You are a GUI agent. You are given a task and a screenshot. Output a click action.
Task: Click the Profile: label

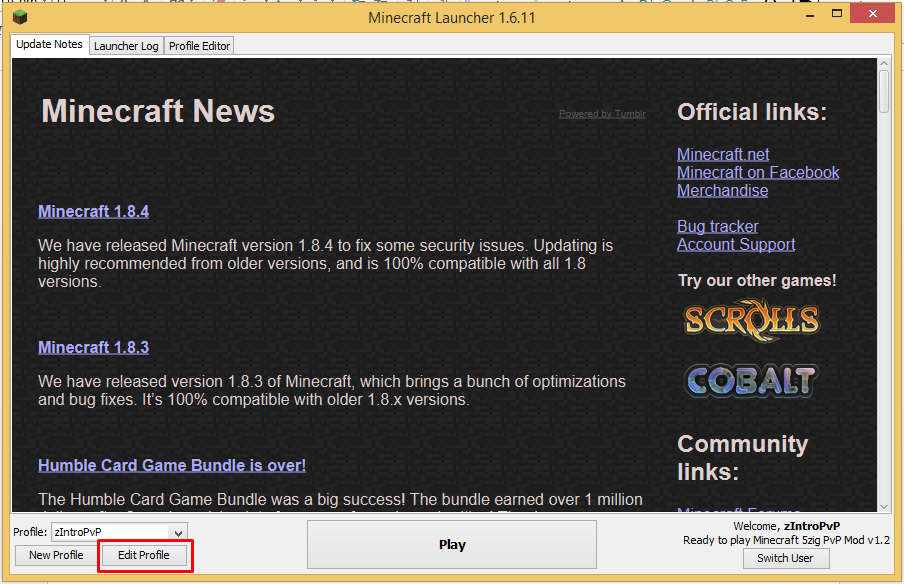(30, 532)
